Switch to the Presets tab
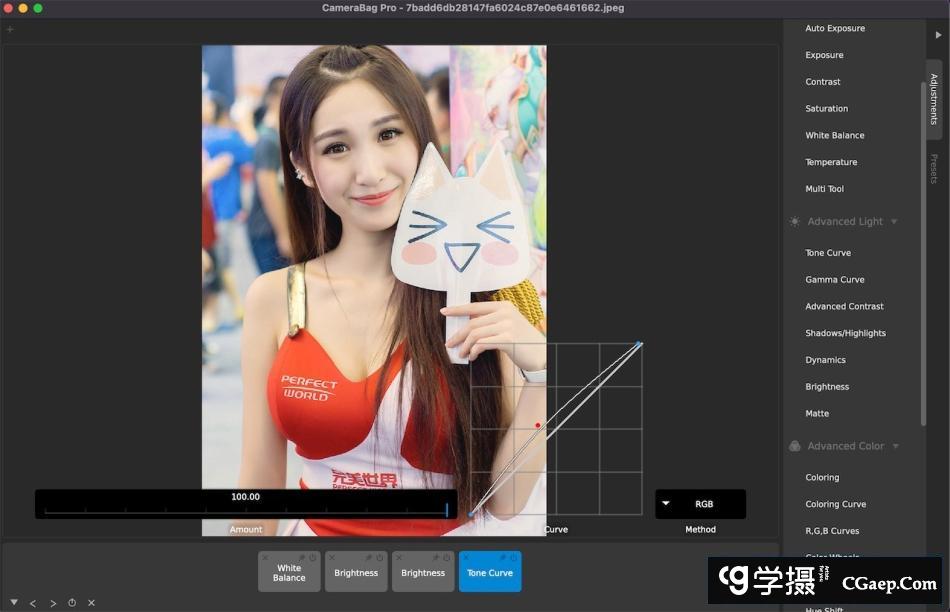This screenshot has height=612, width=950. [x=934, y=168]
